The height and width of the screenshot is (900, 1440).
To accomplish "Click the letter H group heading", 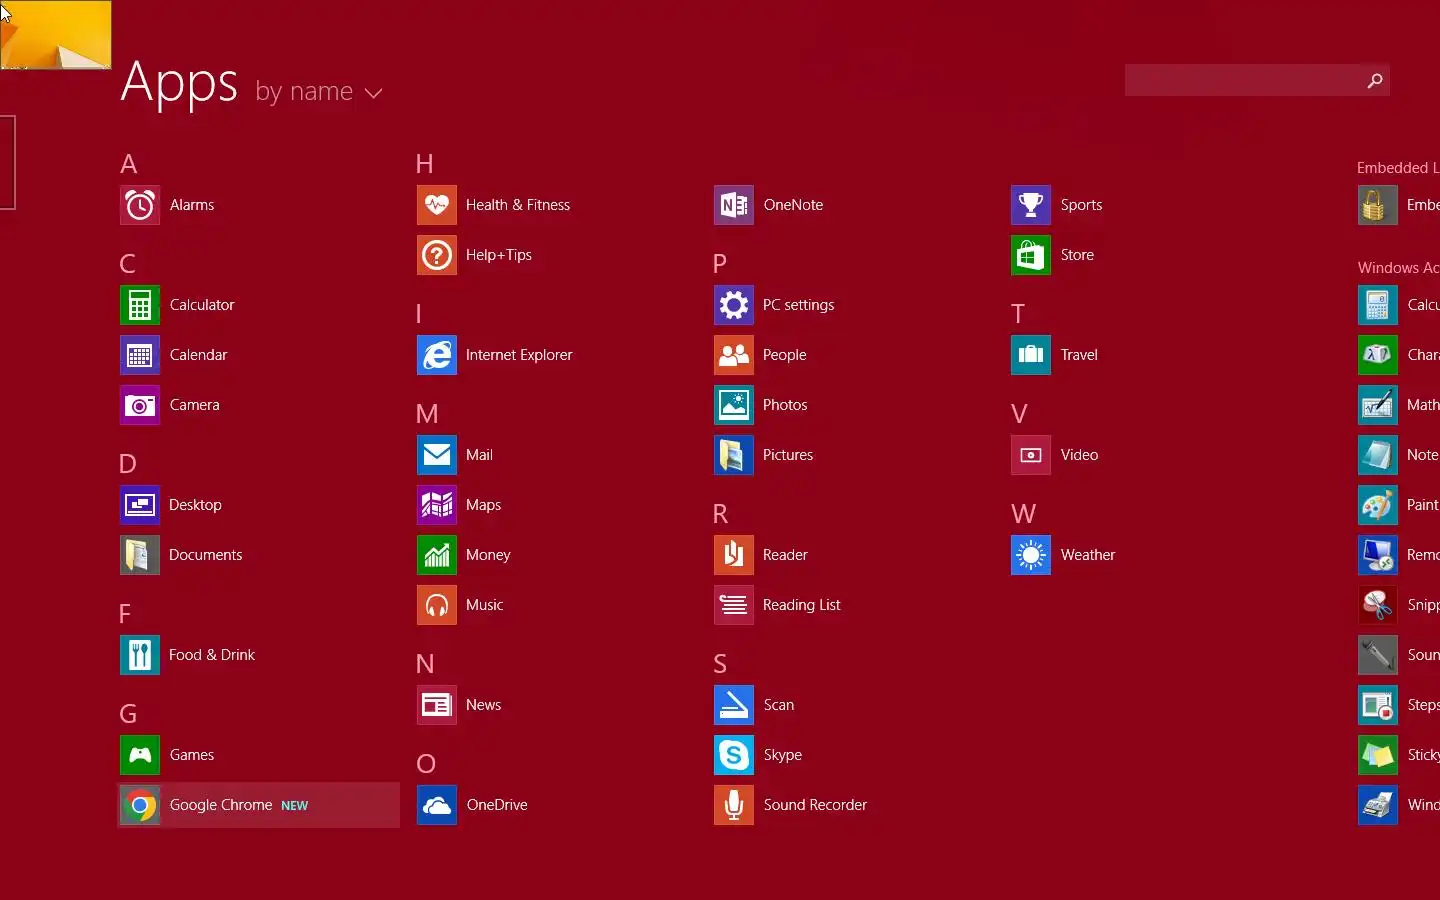I will click(425, 163).
